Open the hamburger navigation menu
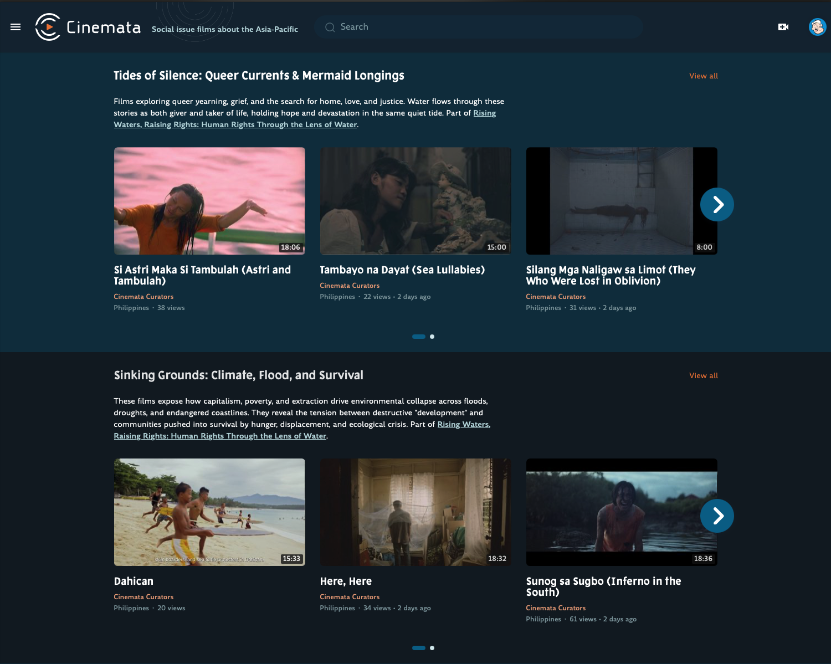This screenshot has width=831, height=664. pos(15,27)
